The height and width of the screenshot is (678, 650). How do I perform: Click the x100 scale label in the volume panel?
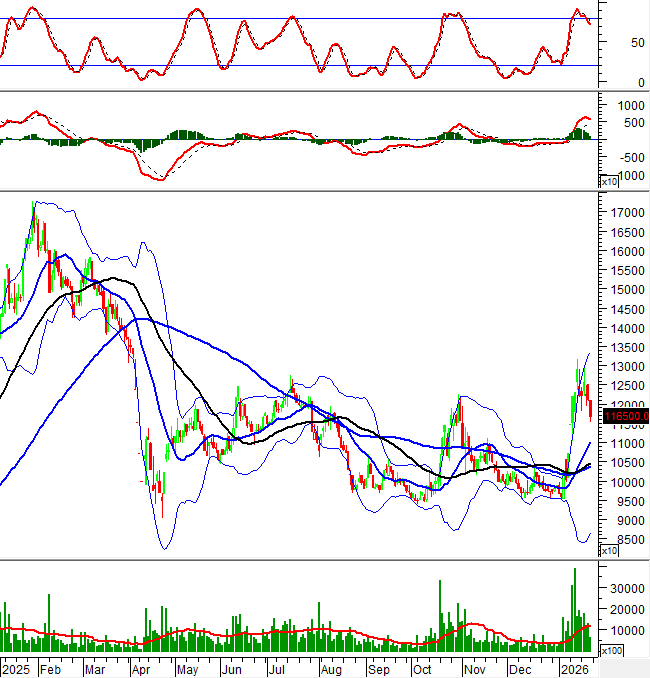pos(610,651)
